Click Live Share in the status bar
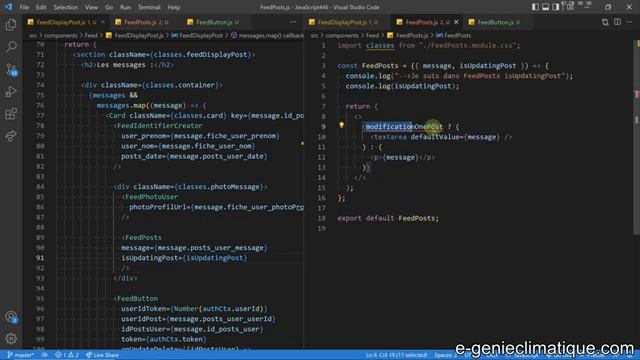The height and width of the screenshot is (360, 640). [102, 355]
